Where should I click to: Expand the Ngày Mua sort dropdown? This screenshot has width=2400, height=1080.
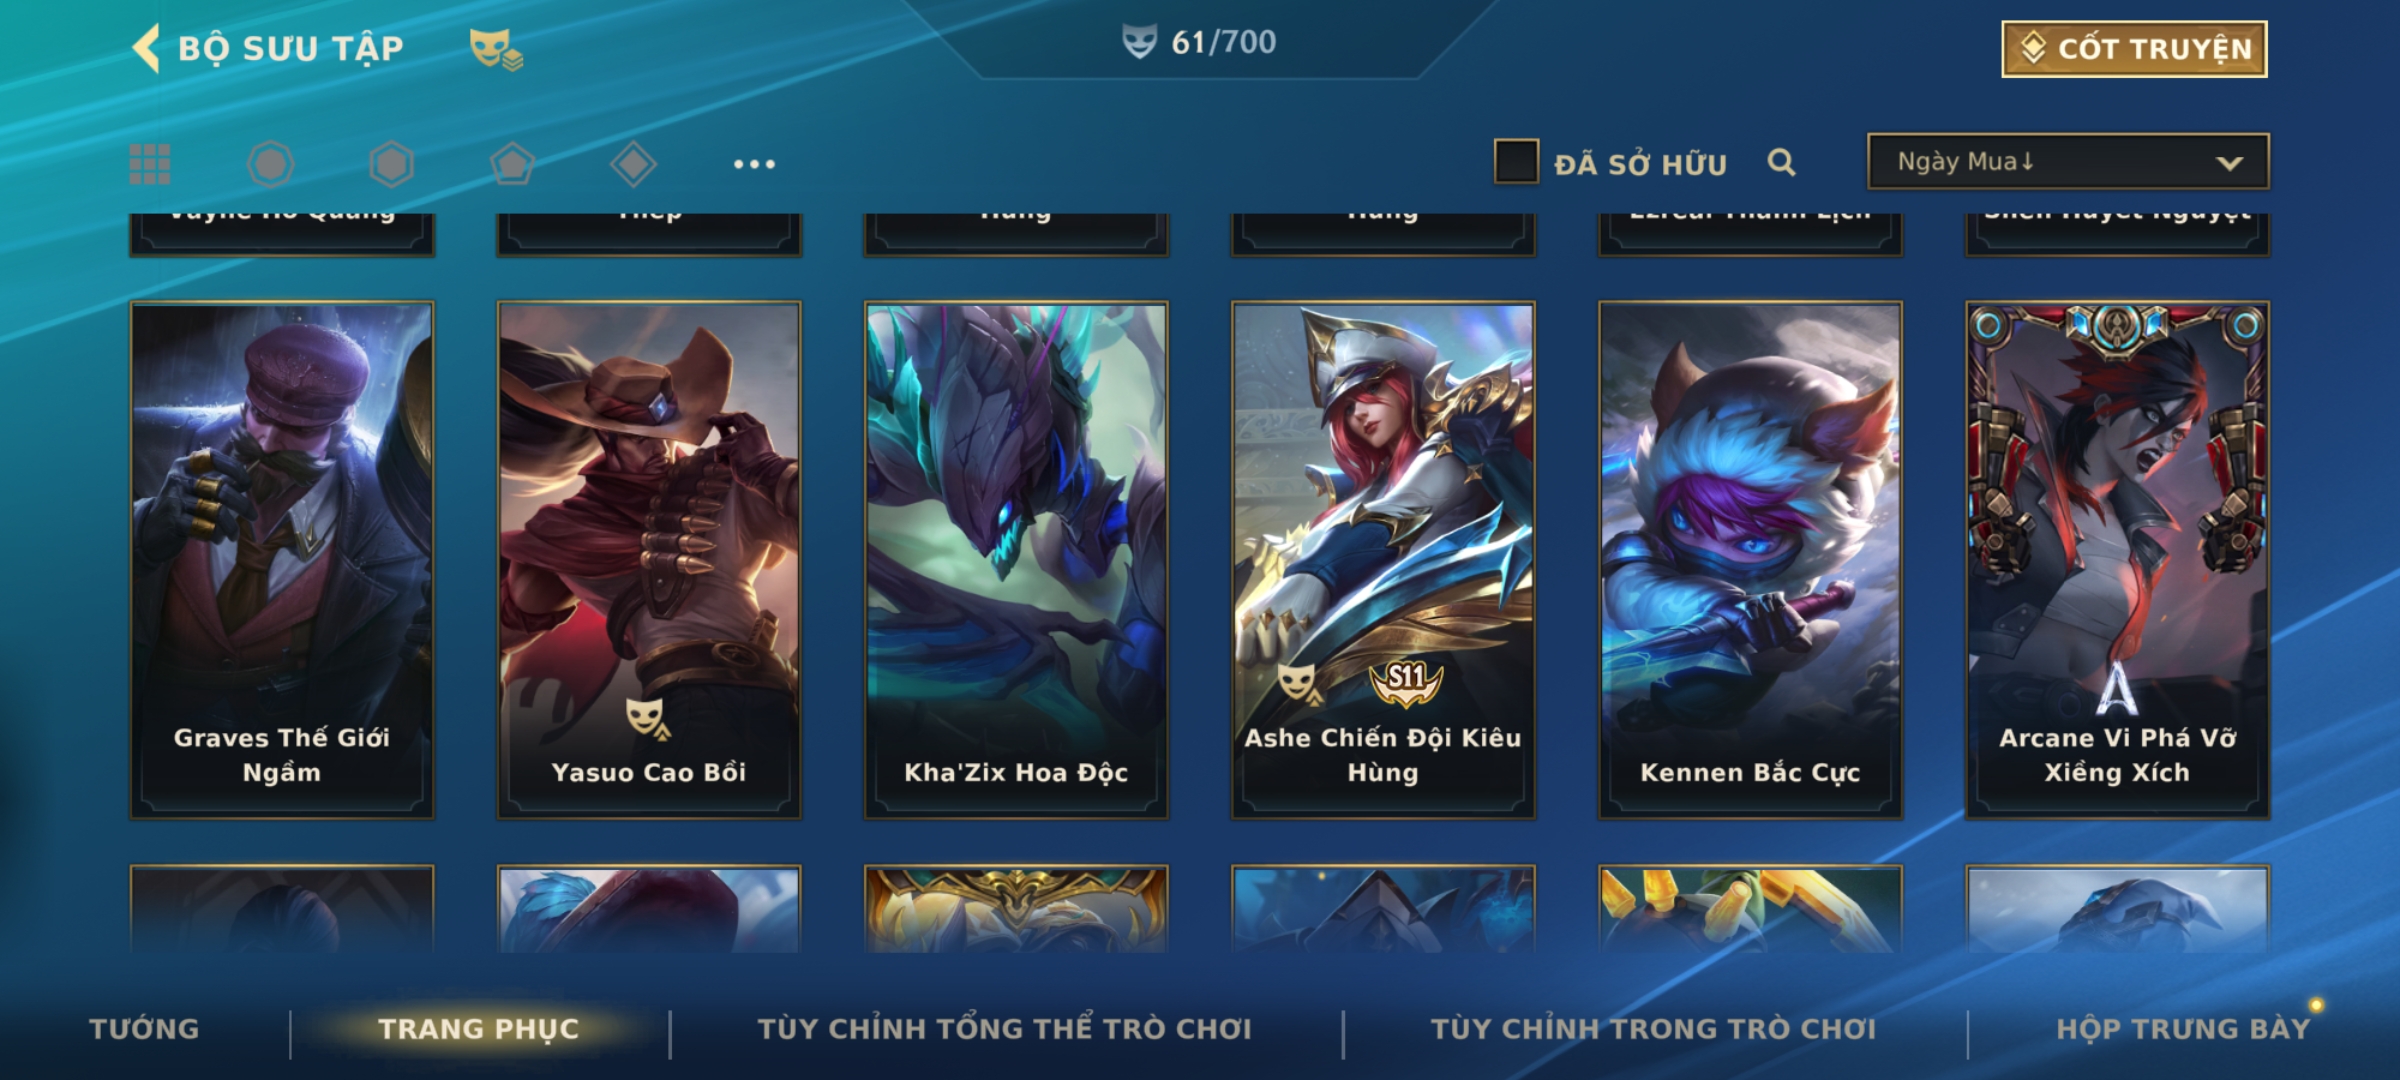click(x=2068, y=161)
